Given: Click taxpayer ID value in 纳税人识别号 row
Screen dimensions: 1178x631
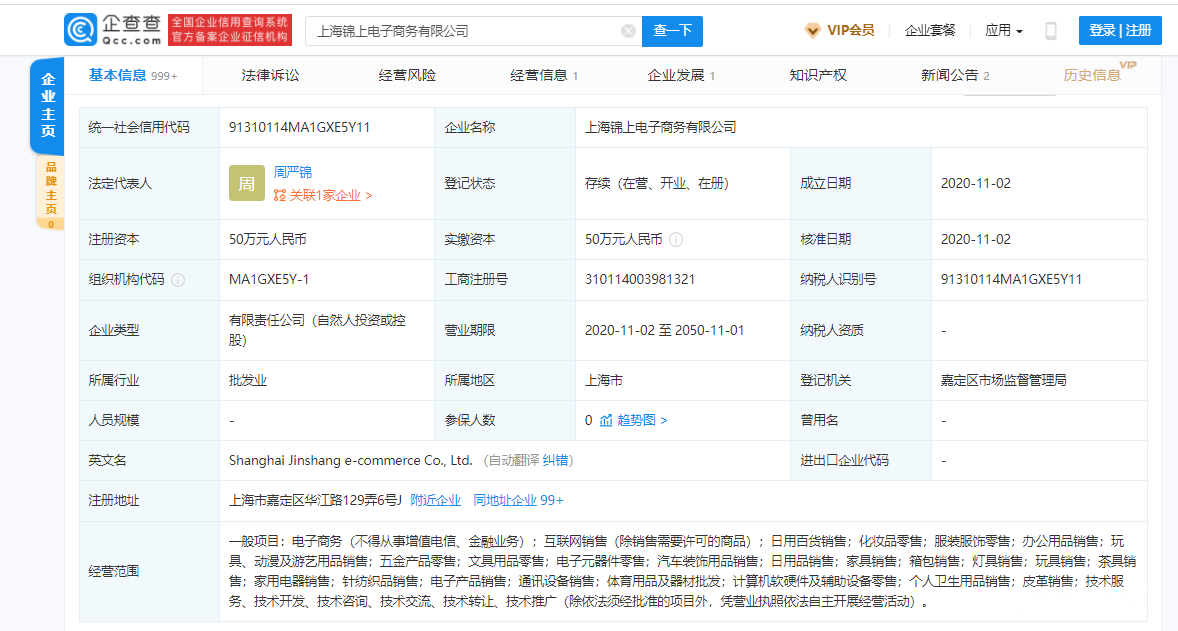Looking at the screenshot, I should click(1011, 279).
